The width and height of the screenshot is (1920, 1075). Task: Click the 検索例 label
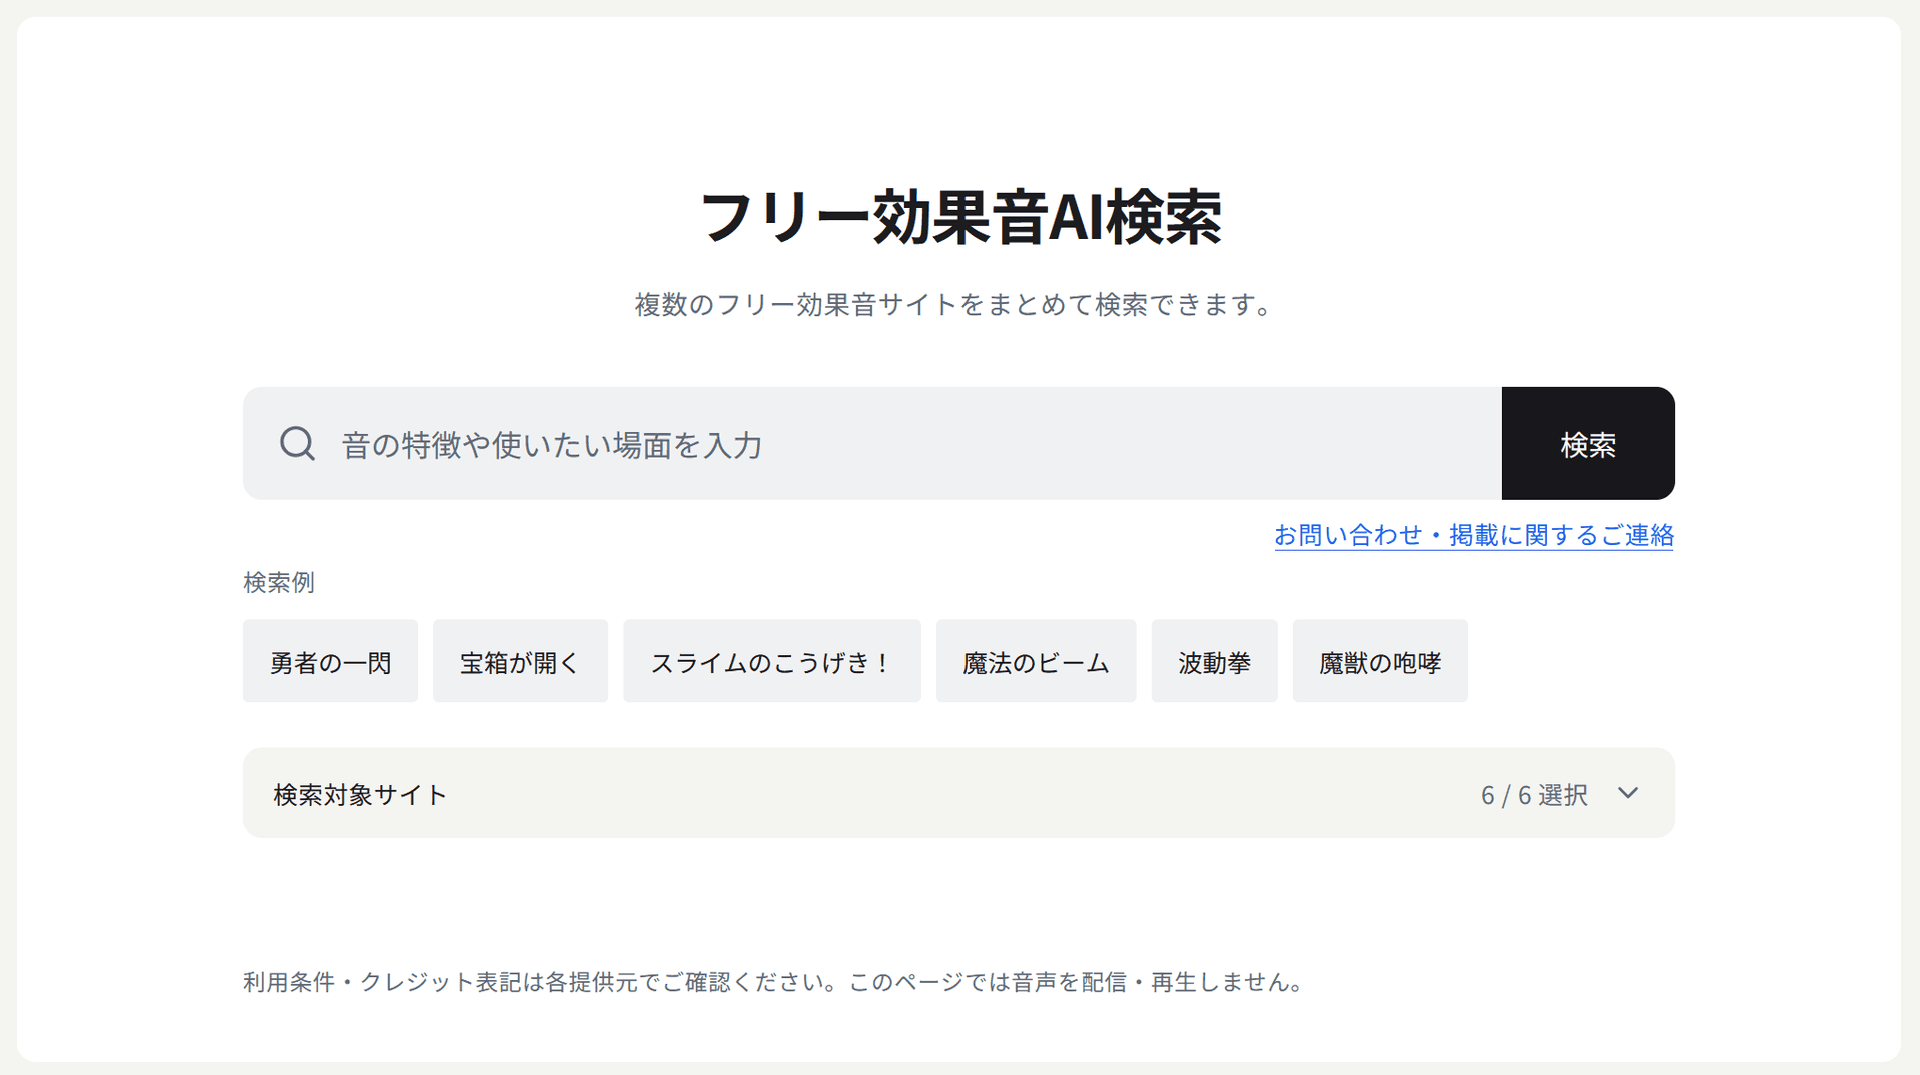(279, 582)
